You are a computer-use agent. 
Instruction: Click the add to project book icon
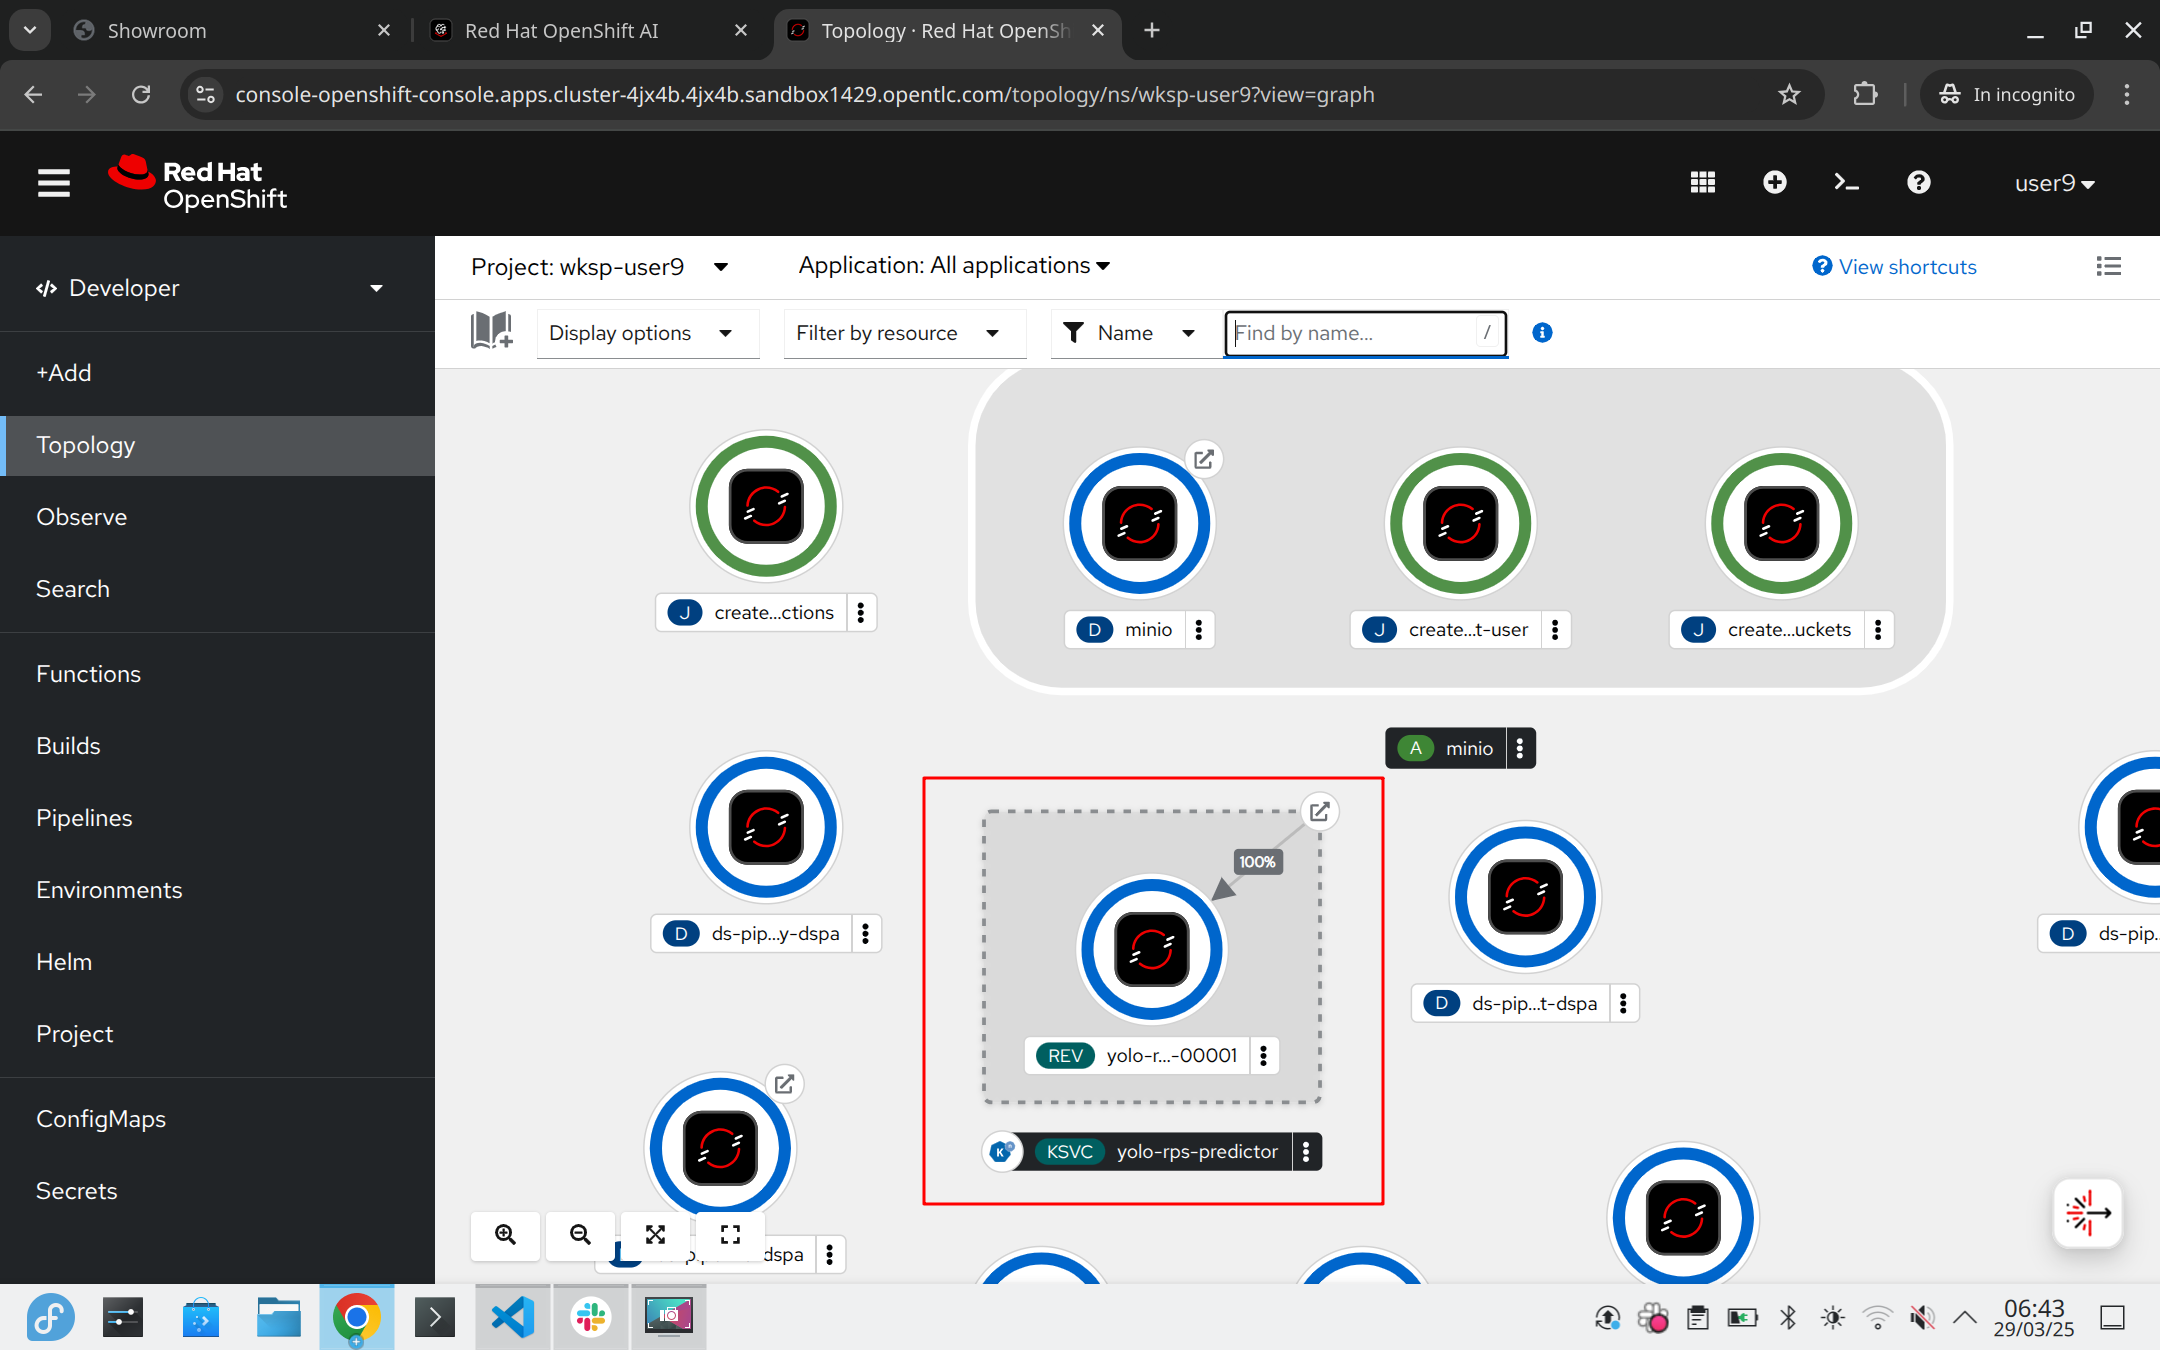pos(491,331)
